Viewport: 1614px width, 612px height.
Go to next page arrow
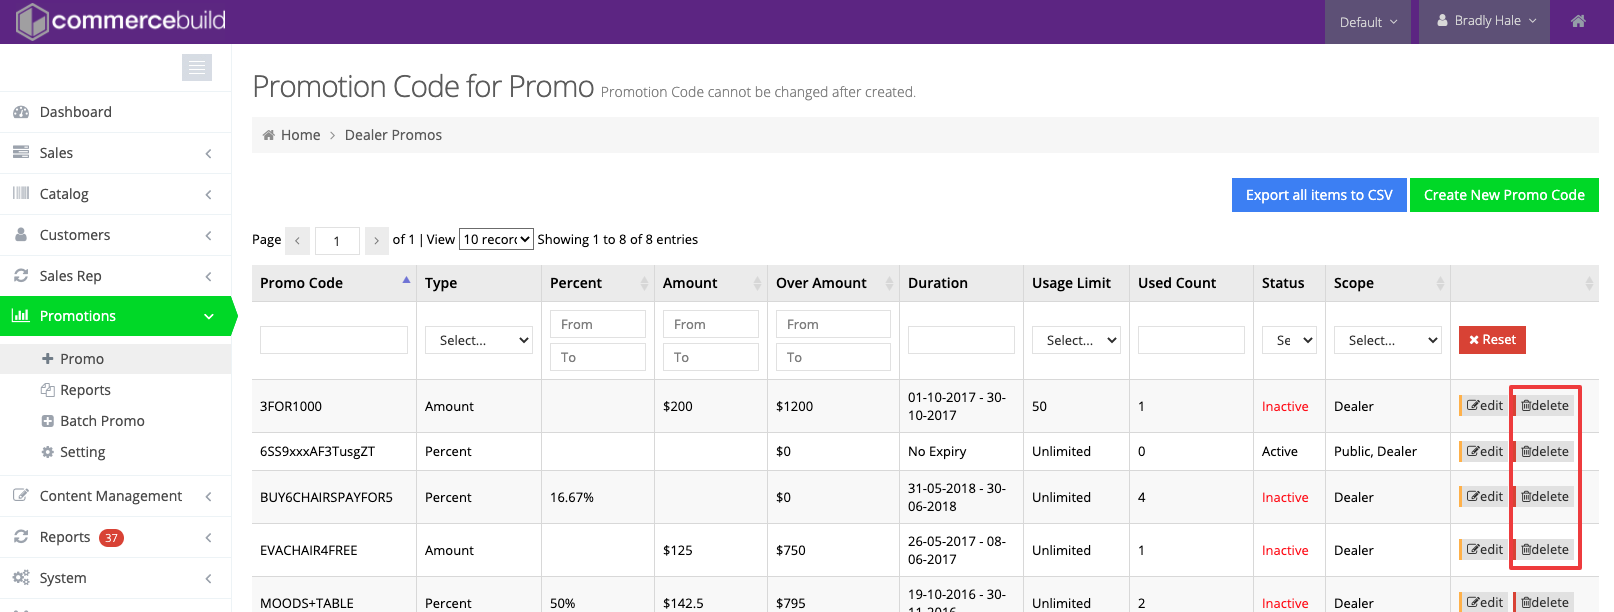376,240
